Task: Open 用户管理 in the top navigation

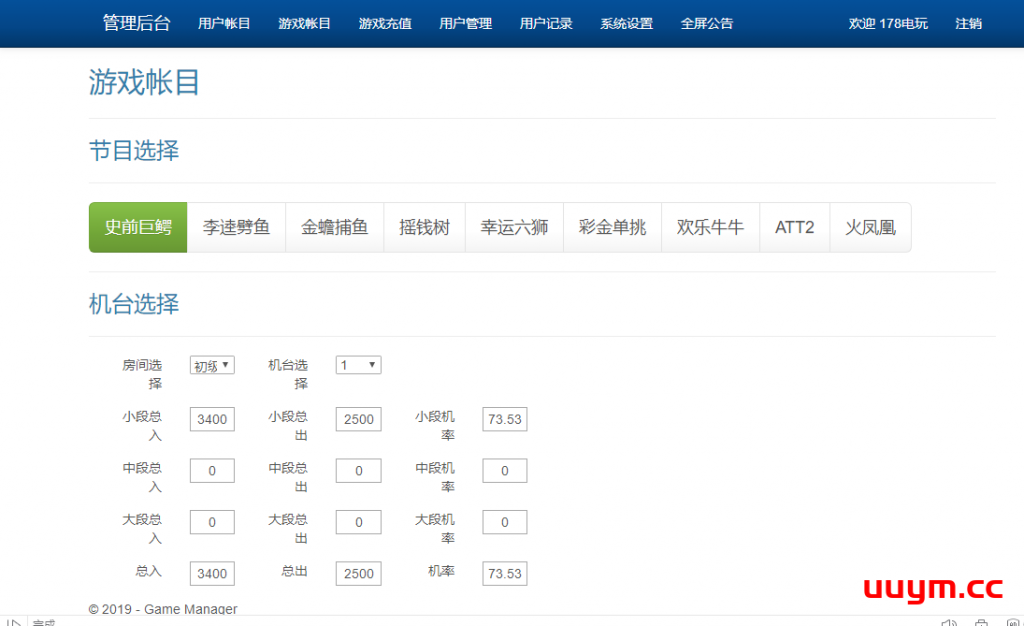Action: (x=465, y=23)
